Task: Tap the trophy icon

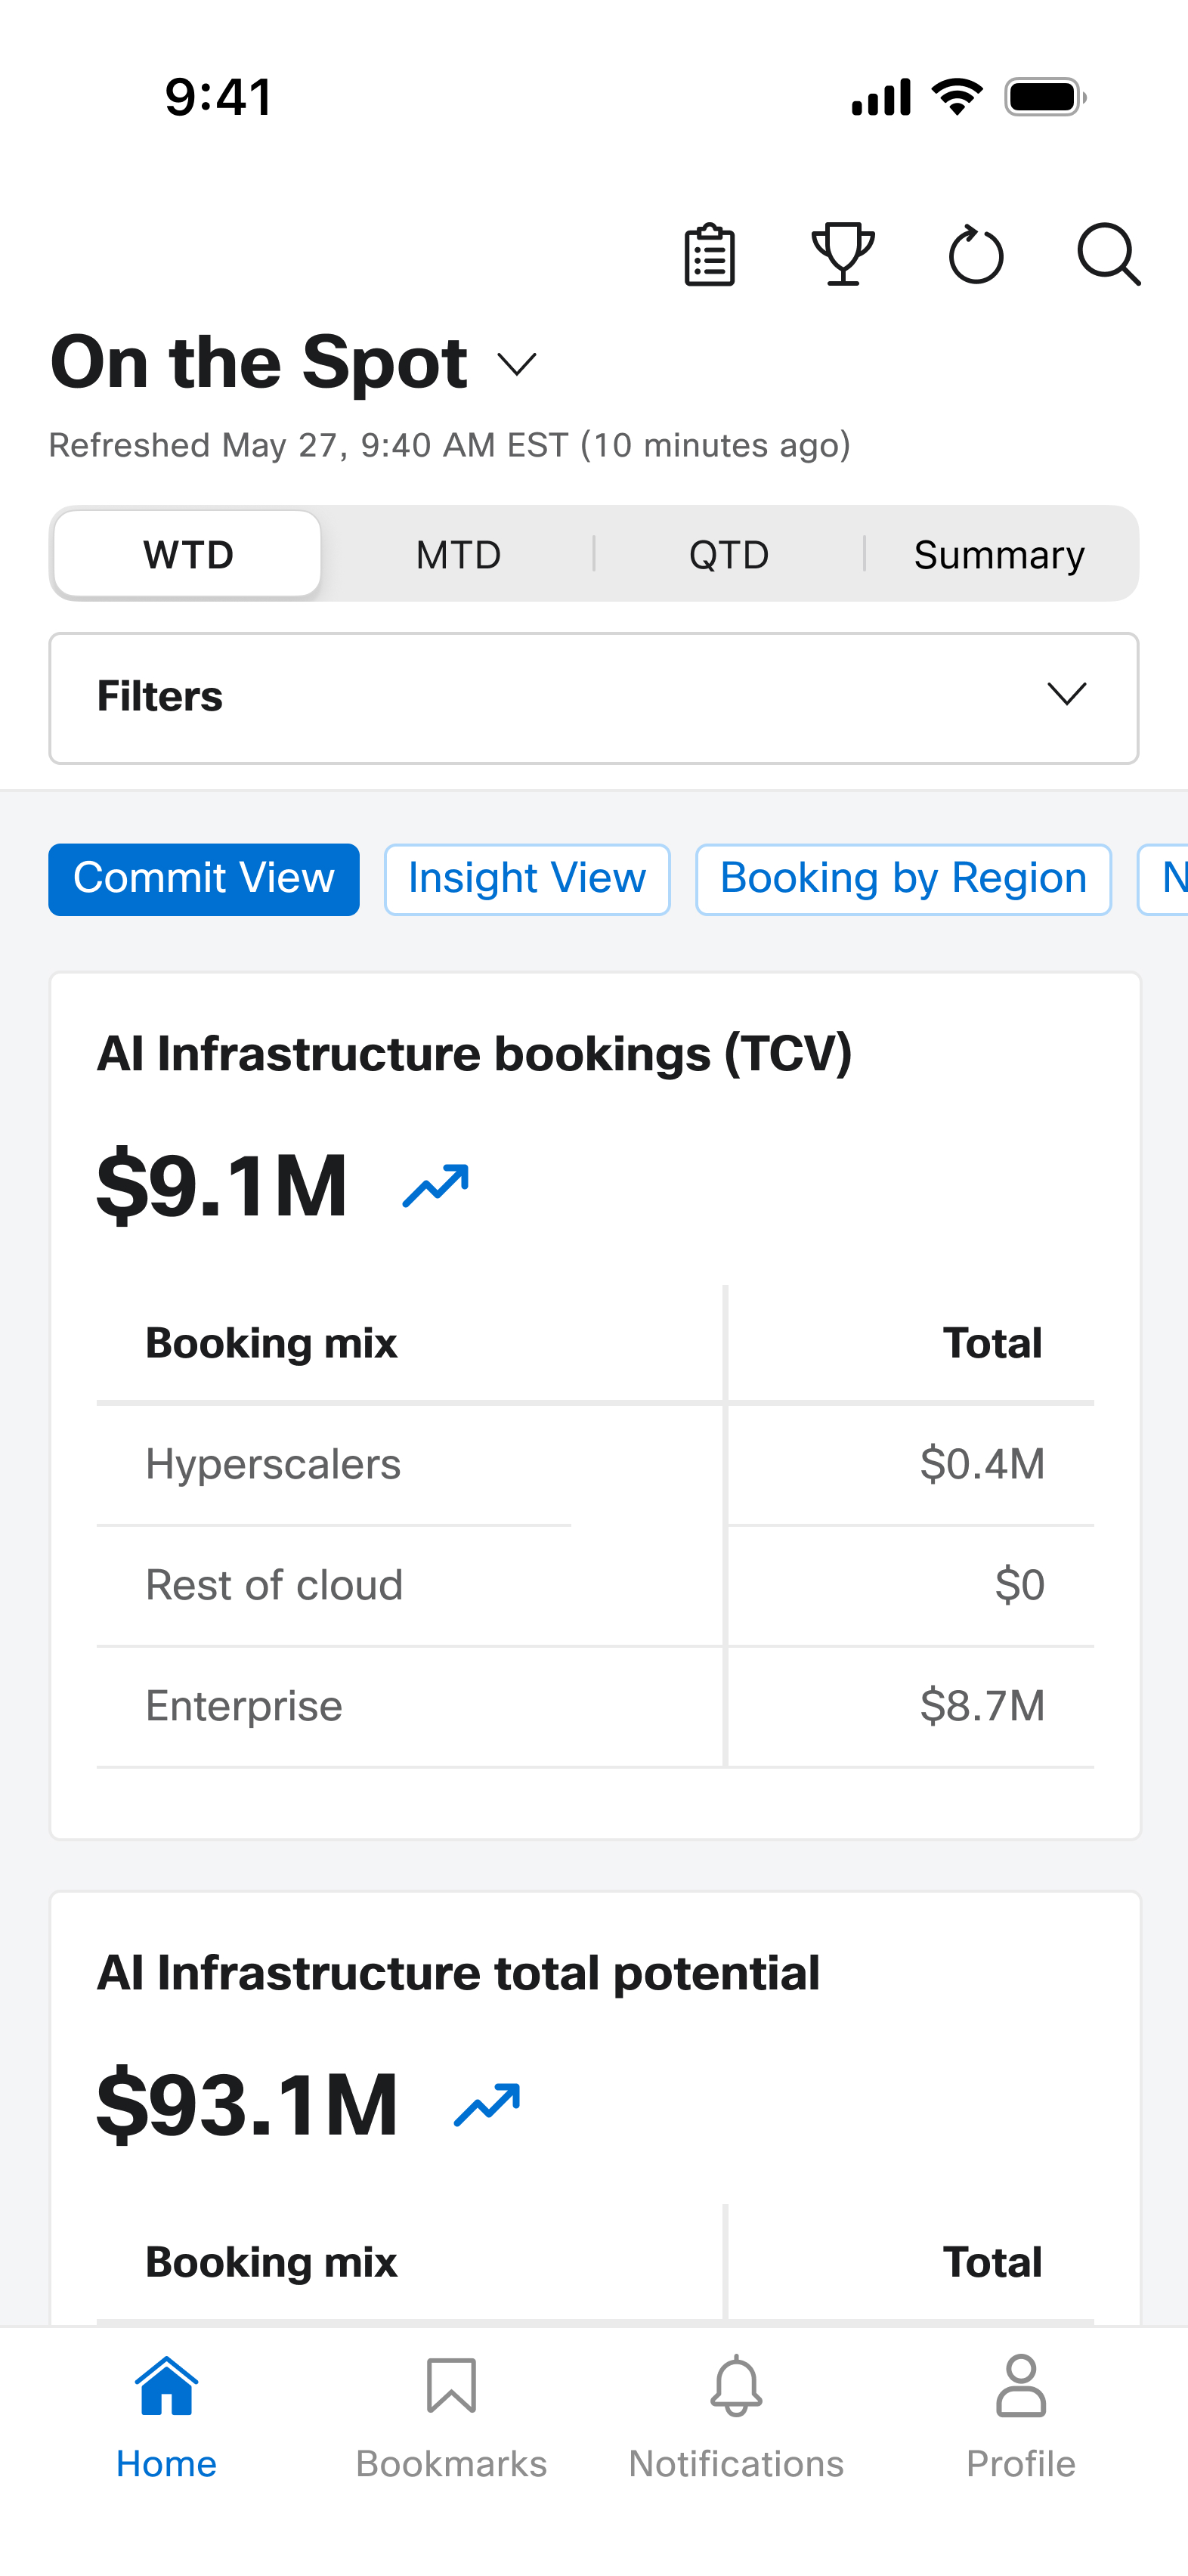Action: pyautogui.click(x=843, y=254)
